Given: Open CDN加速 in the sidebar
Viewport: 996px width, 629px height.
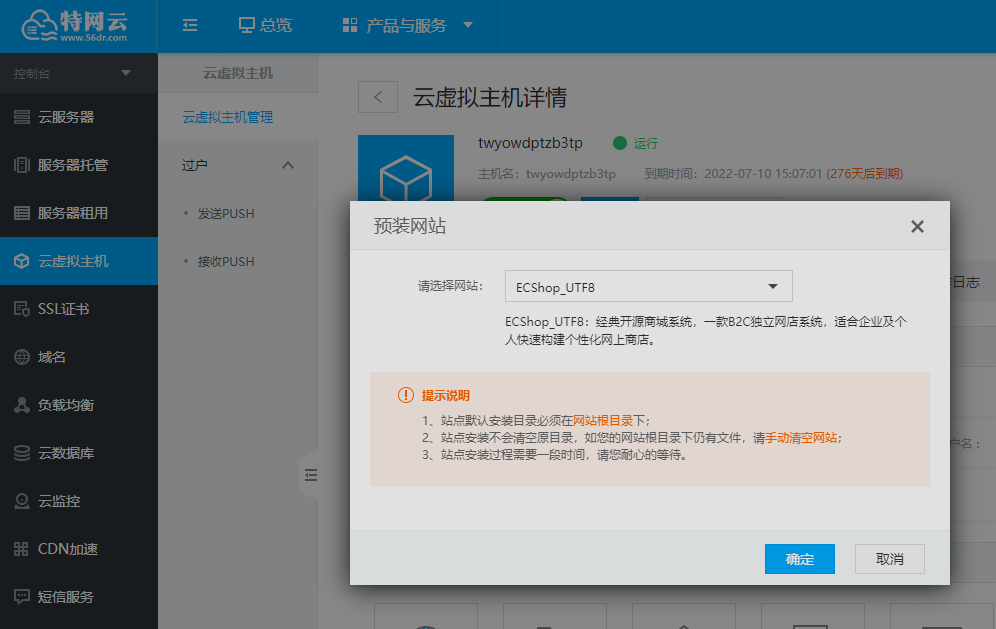Looking at the screenshot, I should tap(79, 549).
